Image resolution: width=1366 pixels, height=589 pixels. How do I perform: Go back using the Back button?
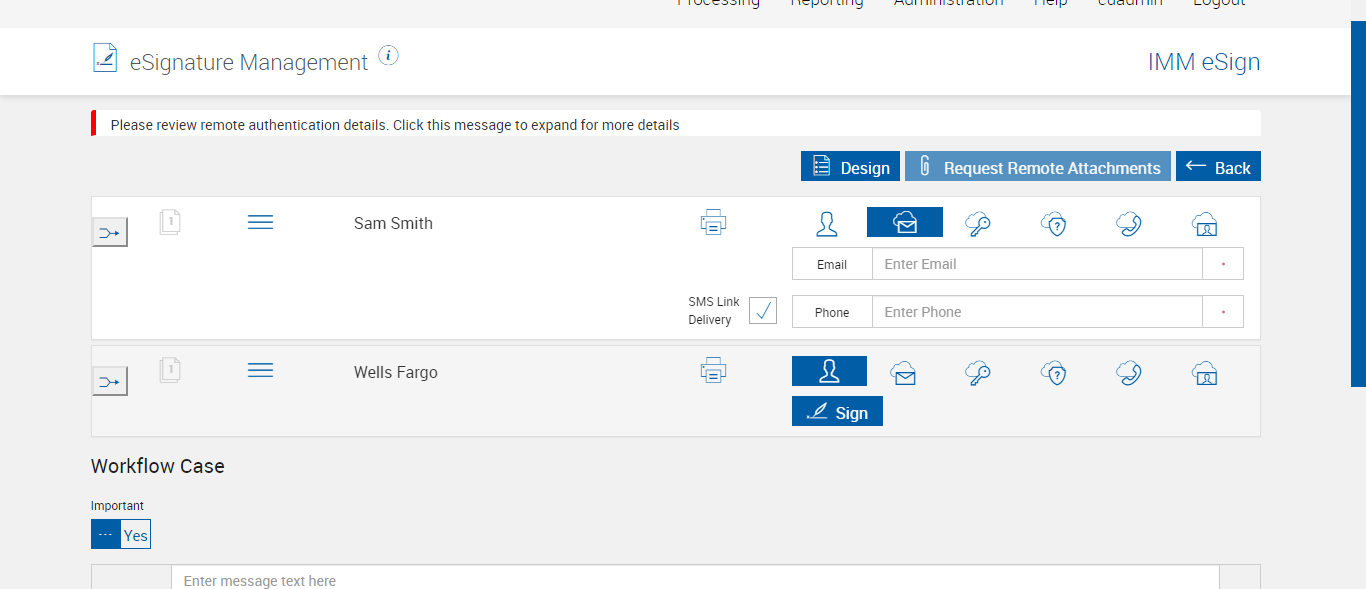pyautogui.click(x=1218, y=167)
